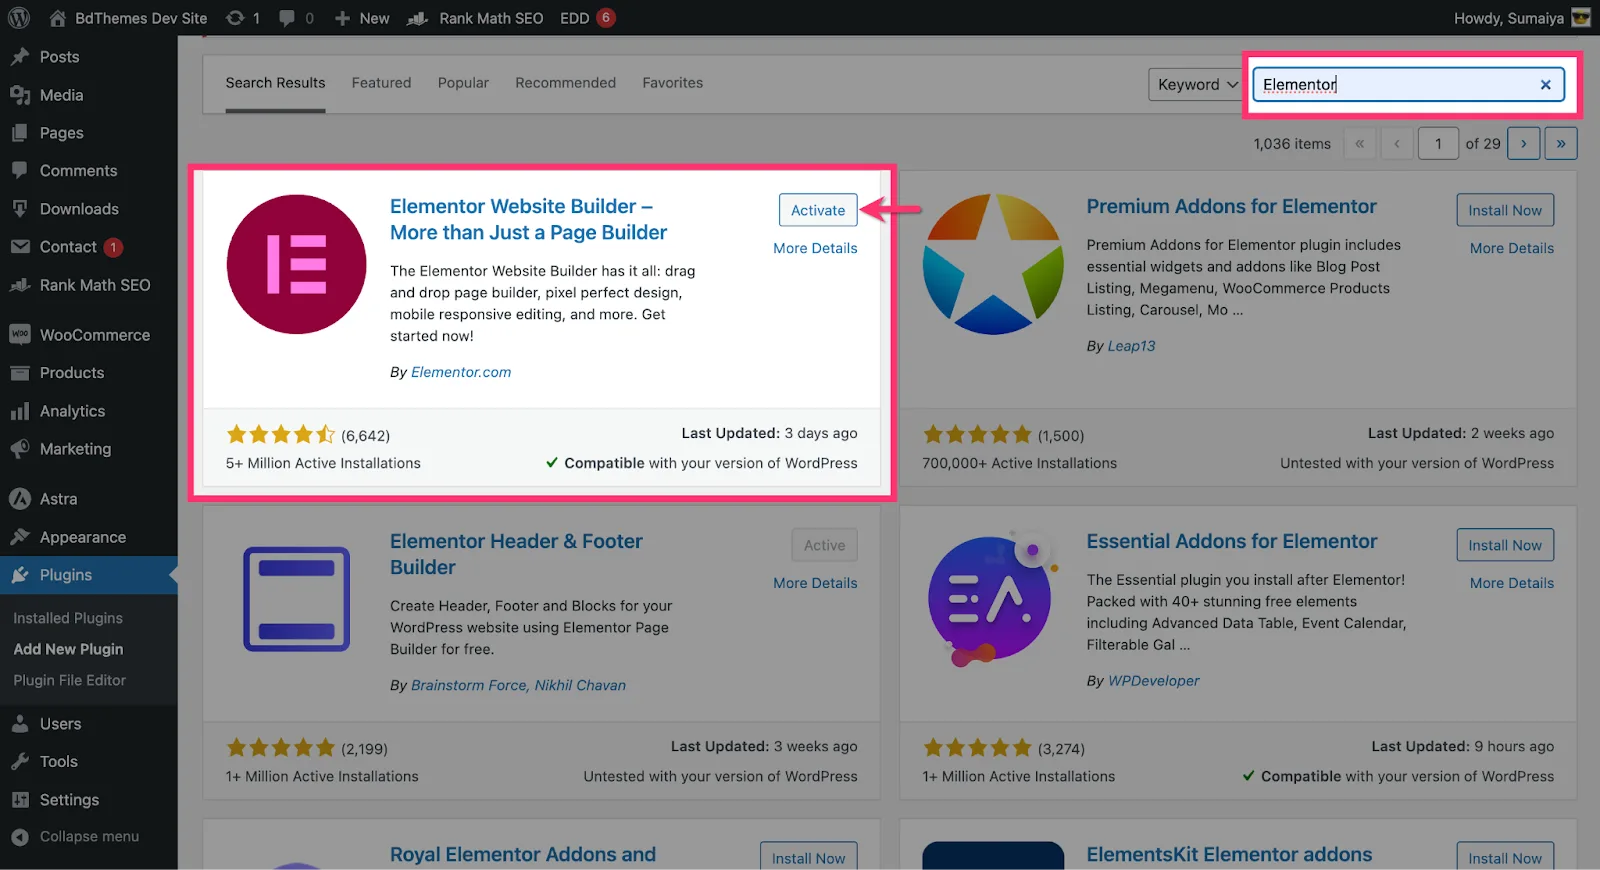The width and height of the screenshot is (1600, 870).
Task: Collapse the admin sidebar menu
Action: tap(75, 837)
